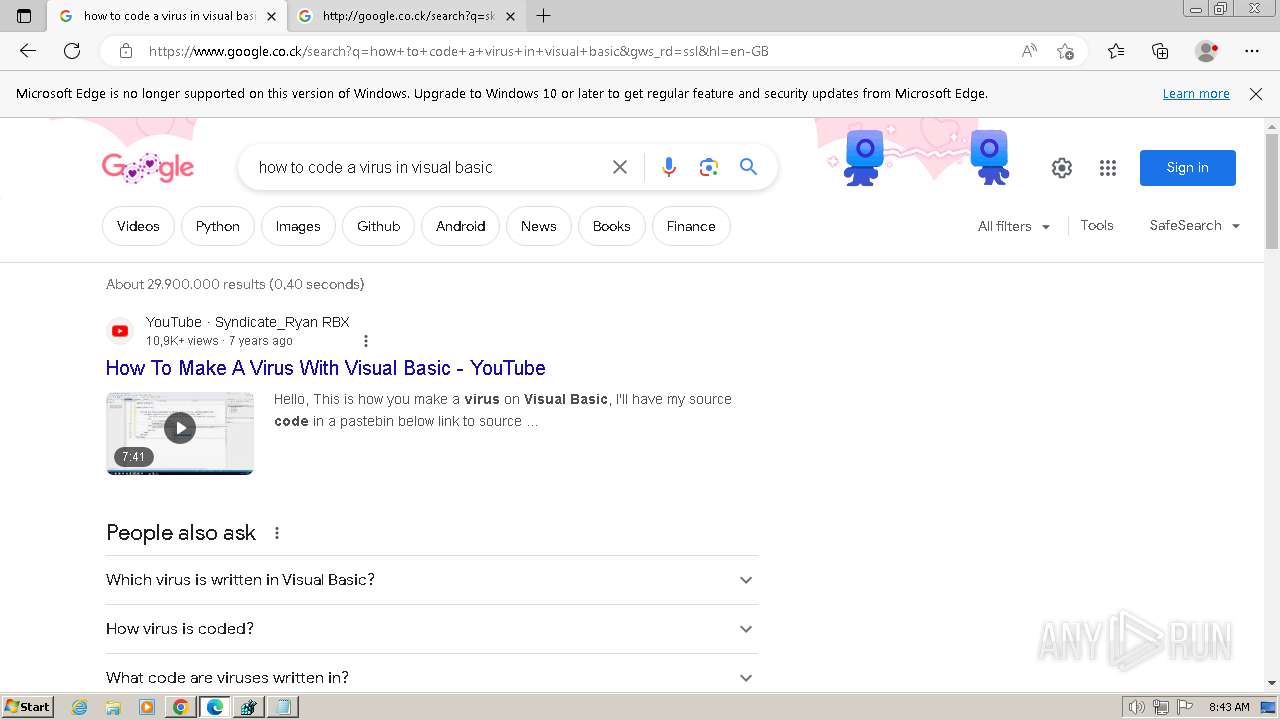Image resolution: width=1280 pixels, height=720 pixels.
Task: Filter results by Github
Action: pos(378,226)
